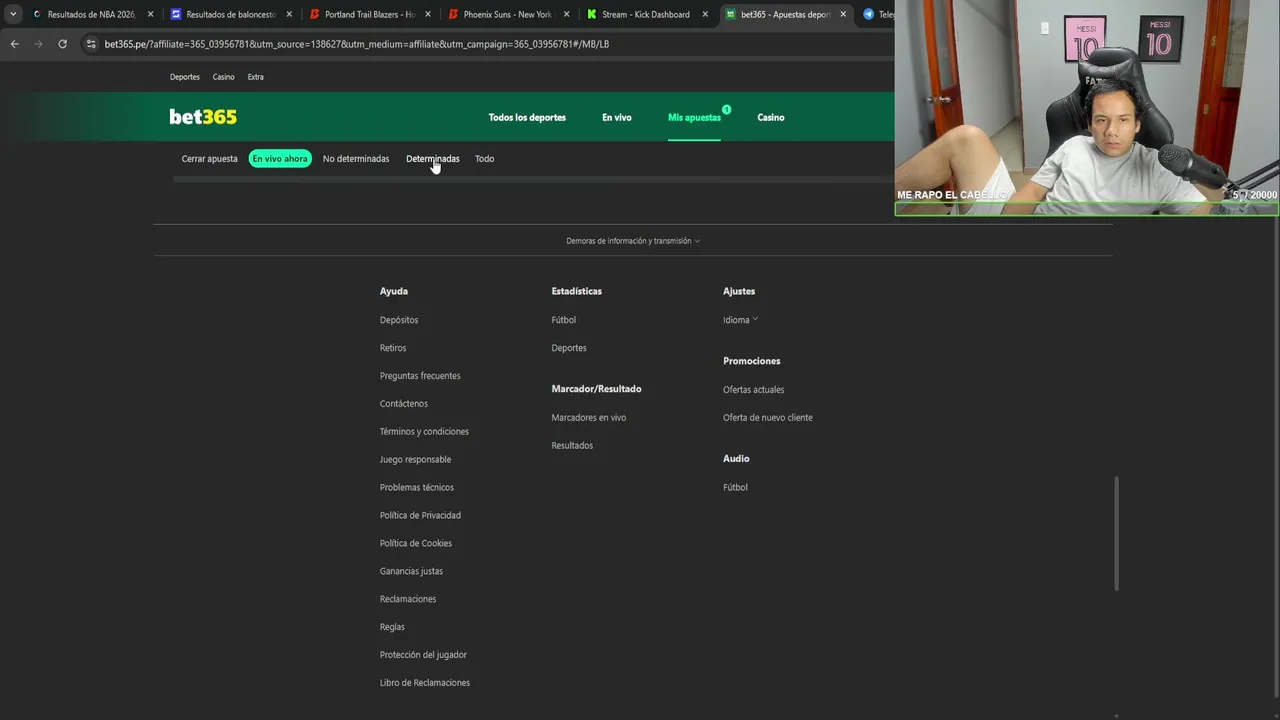Reload the page with the refresh icon
1280x720 pixels.
(x=62, y=44)
